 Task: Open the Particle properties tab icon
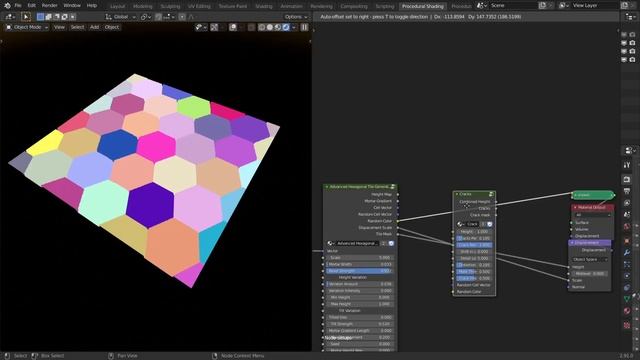[627, 264]
